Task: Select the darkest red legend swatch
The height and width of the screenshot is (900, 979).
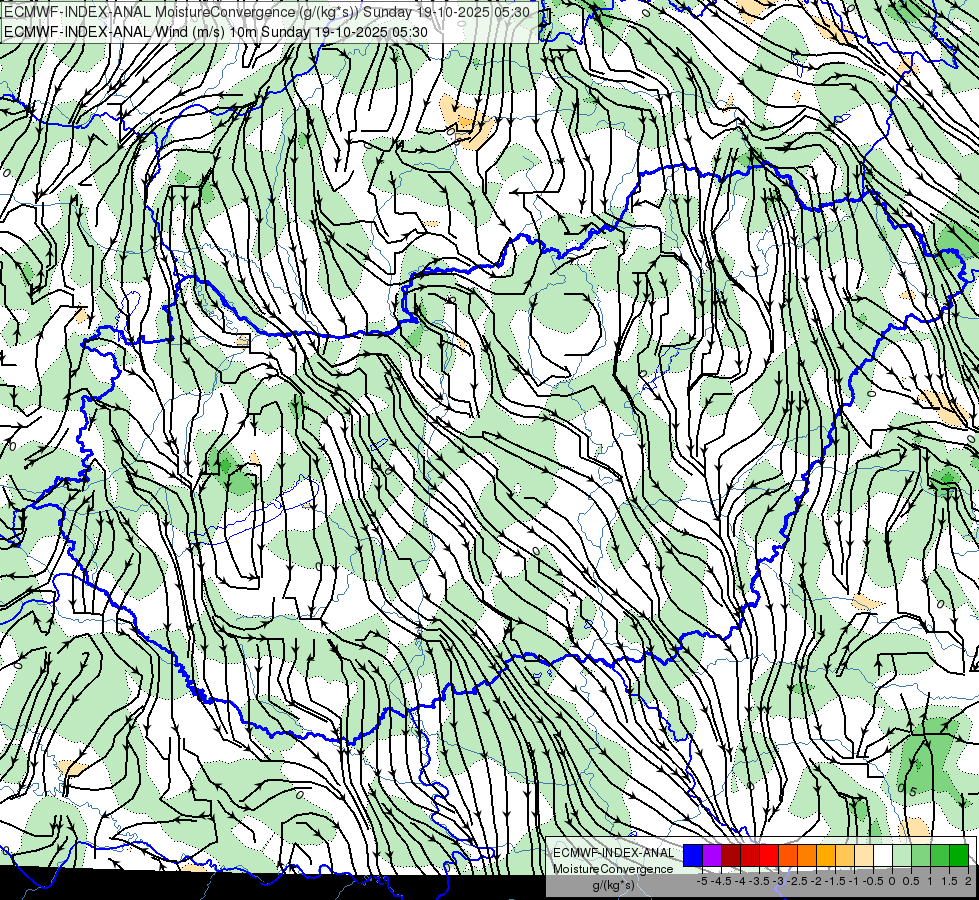Action: pos(731,855)
